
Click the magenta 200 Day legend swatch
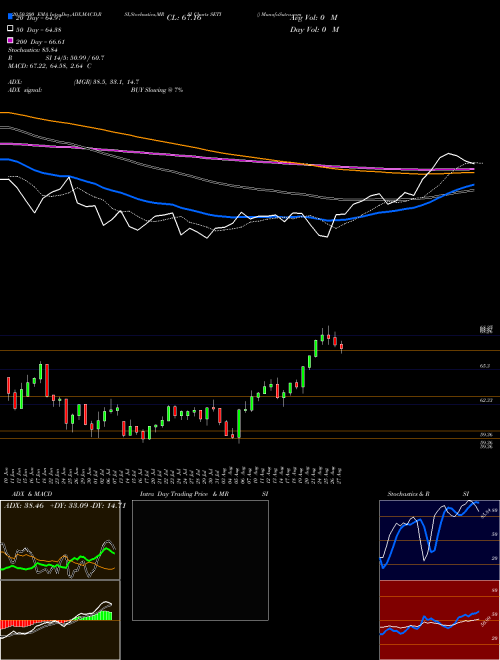[10, 41]
